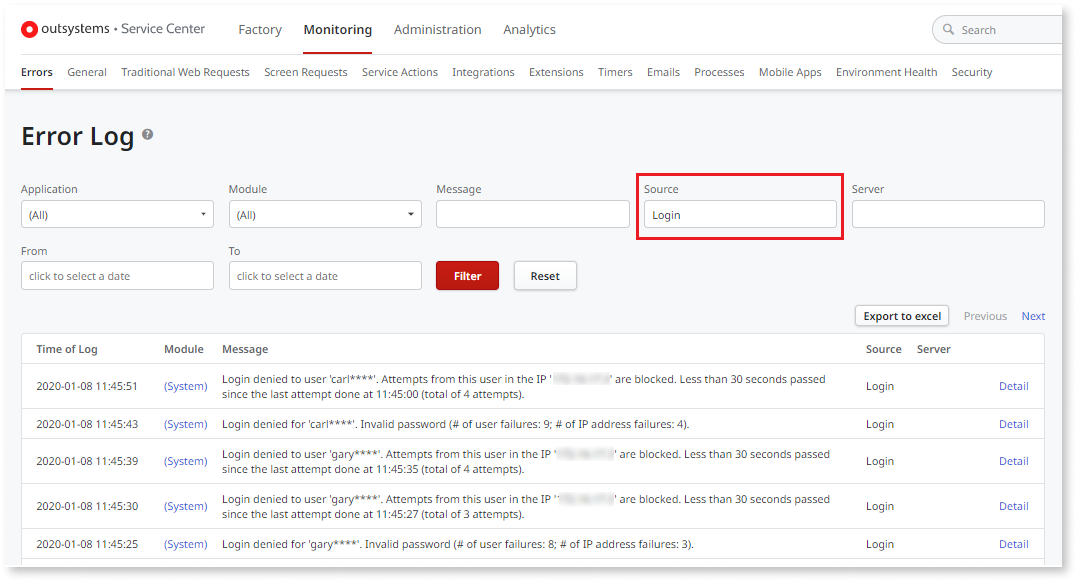Click the Error Log page heading
The image size is (1077, 582).
(78, 136)
